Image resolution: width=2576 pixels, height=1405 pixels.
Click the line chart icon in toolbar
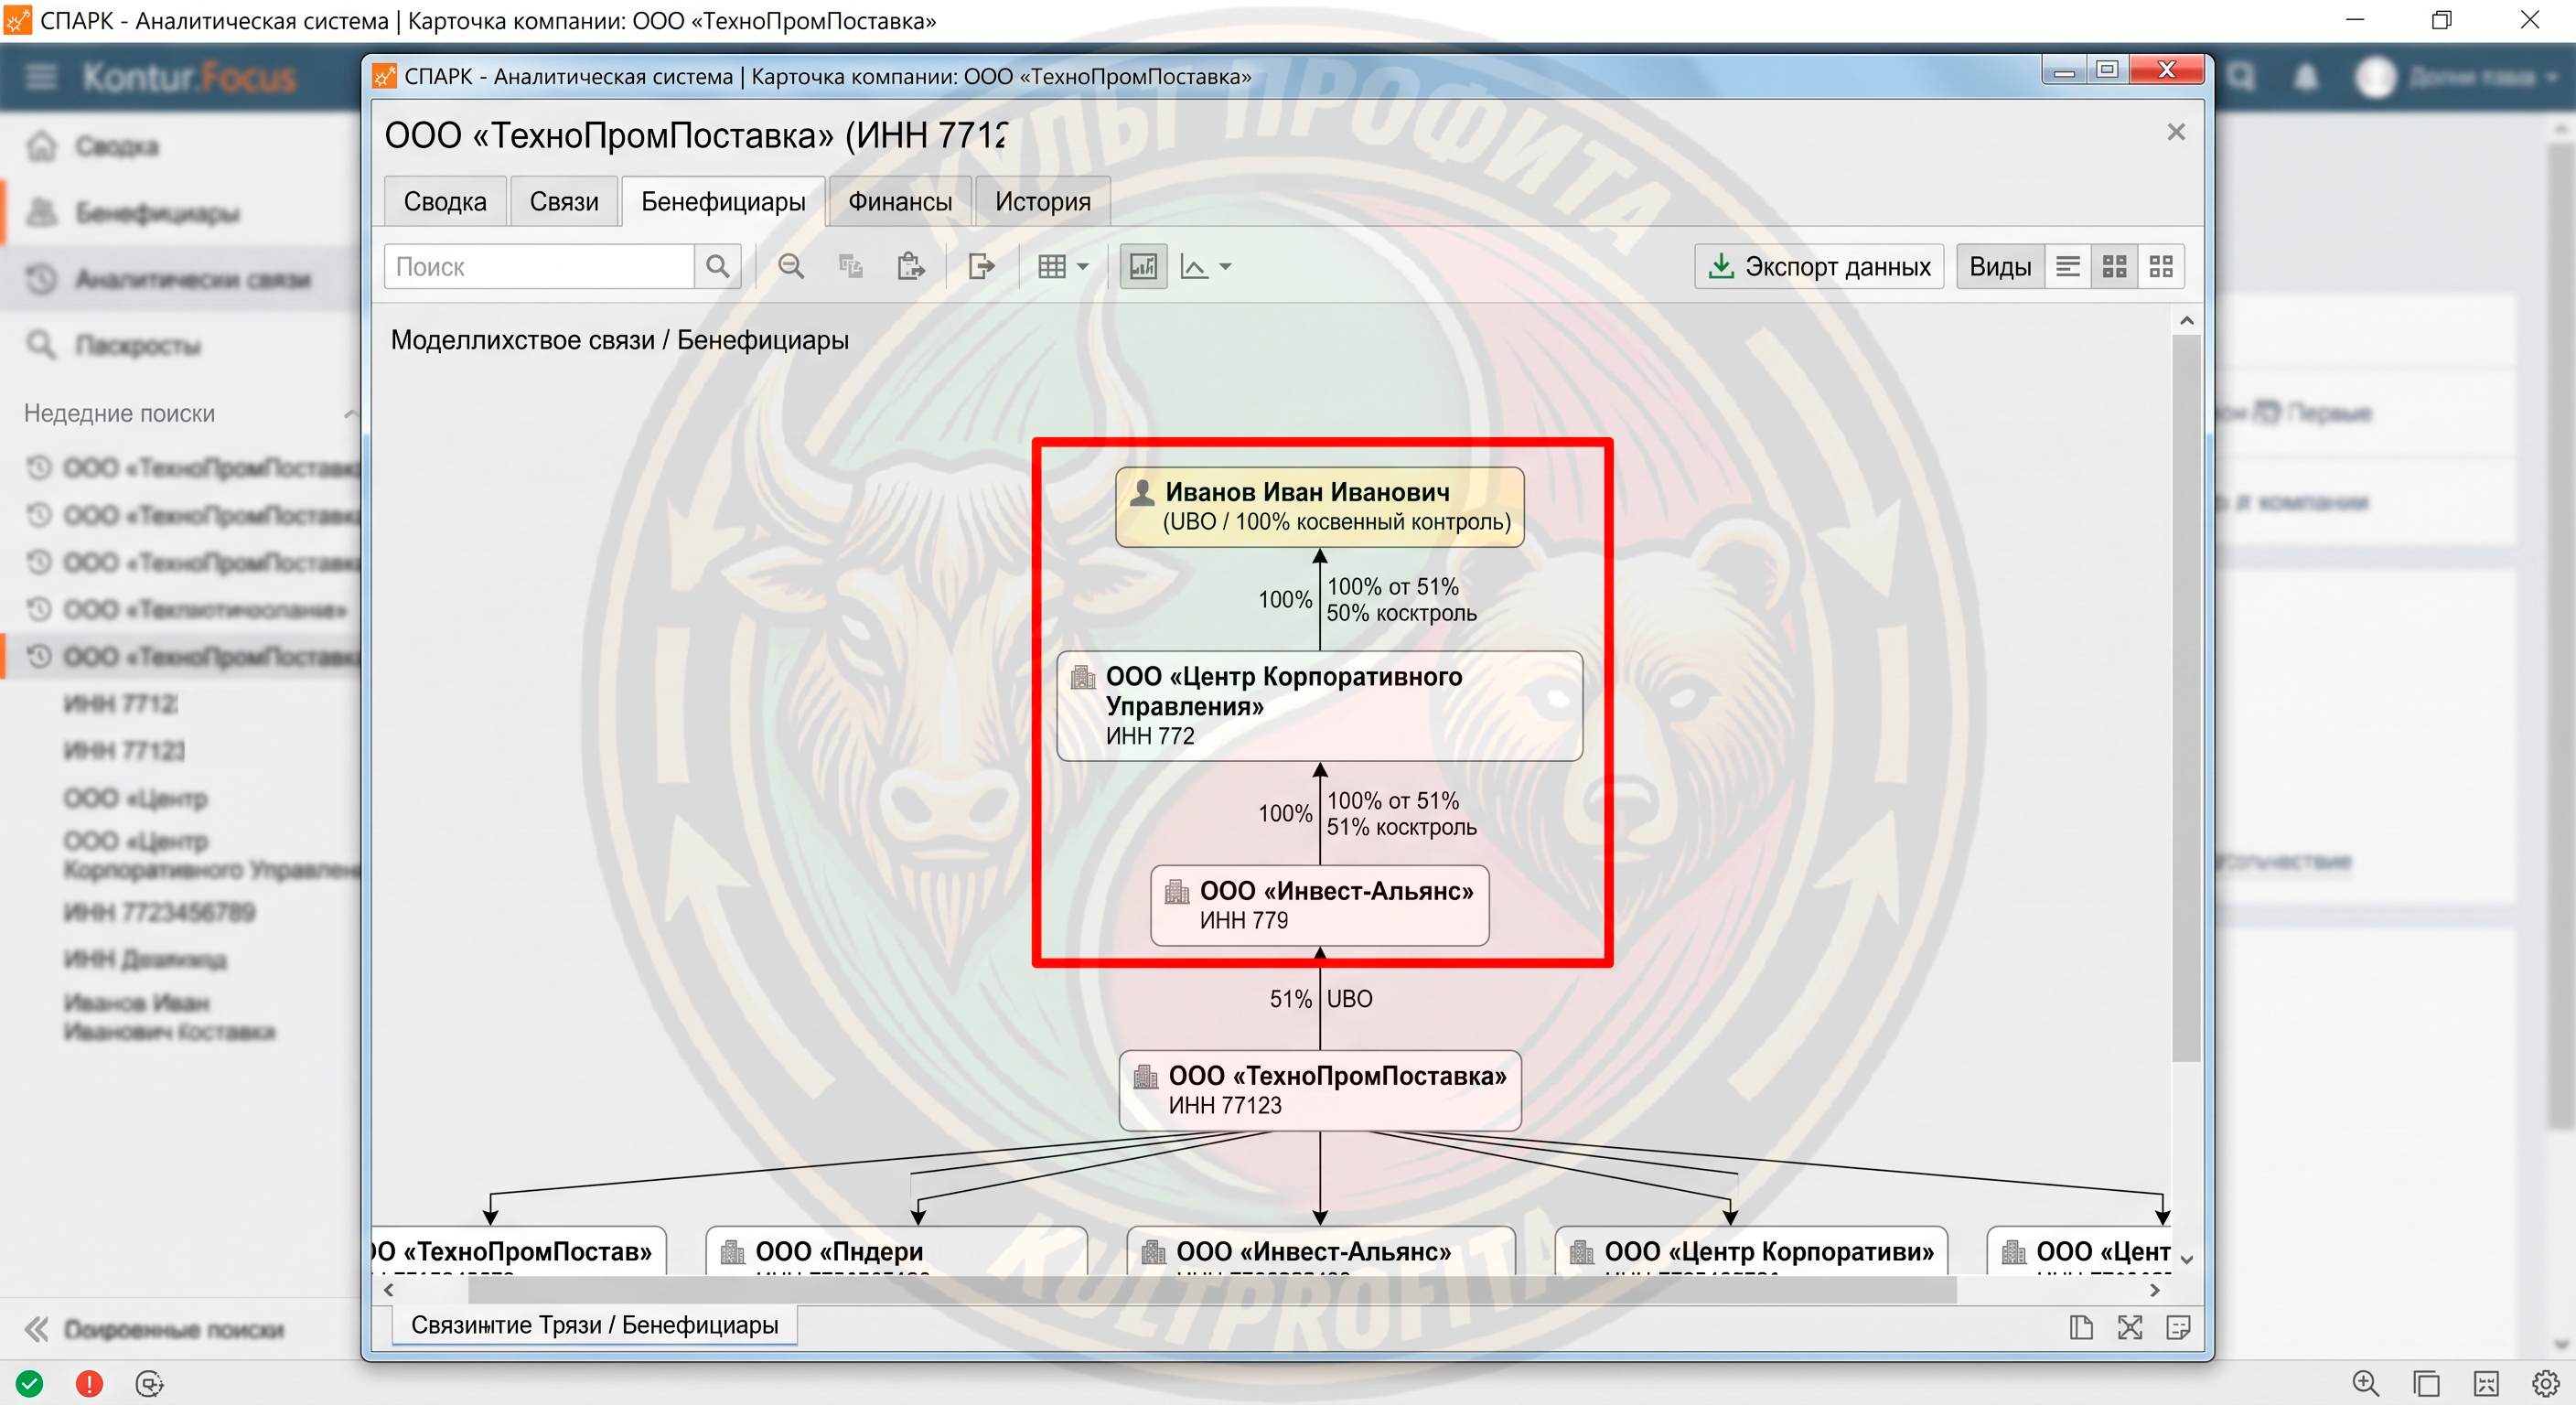(x=1194, y=267)
